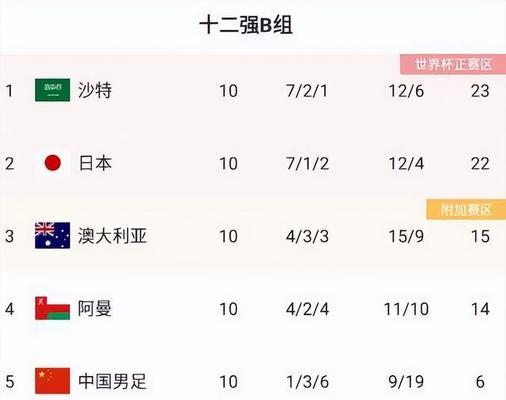Image resolution: width=506 pixels, height=400 pixels.
Task: Click Japan's 22 points value
Action: pos(480,164)
